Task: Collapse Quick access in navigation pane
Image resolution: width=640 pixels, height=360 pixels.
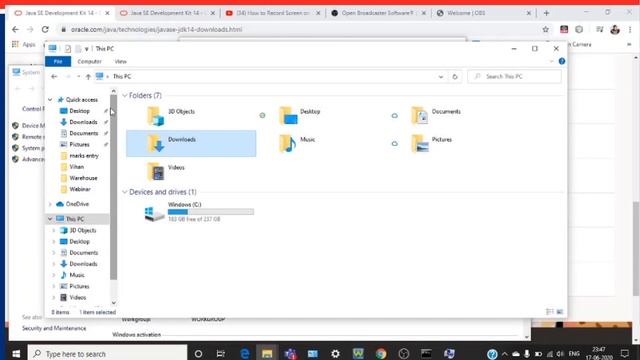Action: pyautogui.click(x=50, y=100)
